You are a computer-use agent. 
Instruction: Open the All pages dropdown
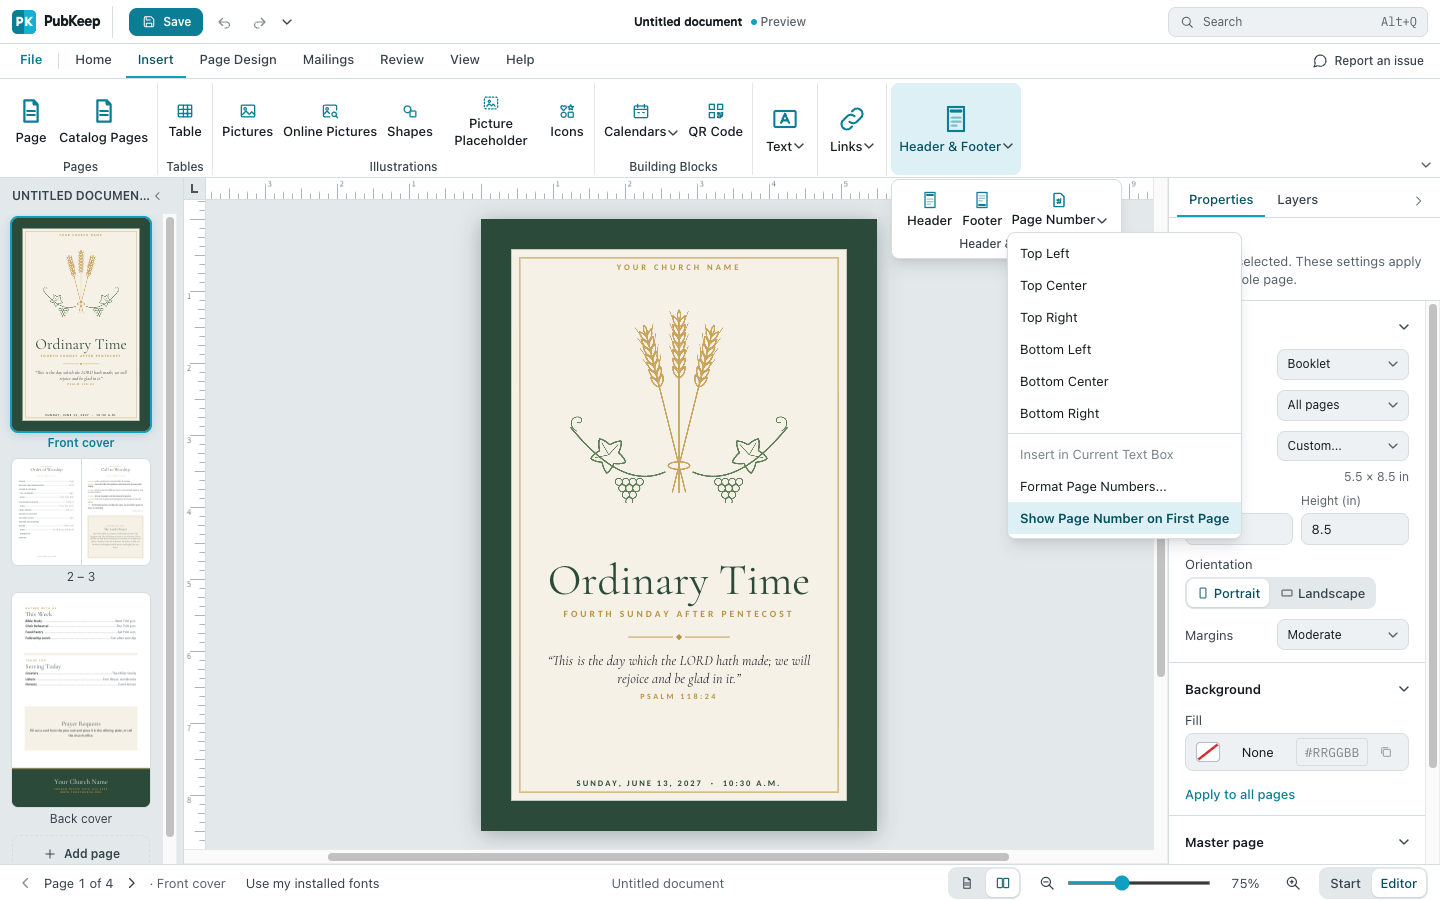click(x=1342, y=405)
